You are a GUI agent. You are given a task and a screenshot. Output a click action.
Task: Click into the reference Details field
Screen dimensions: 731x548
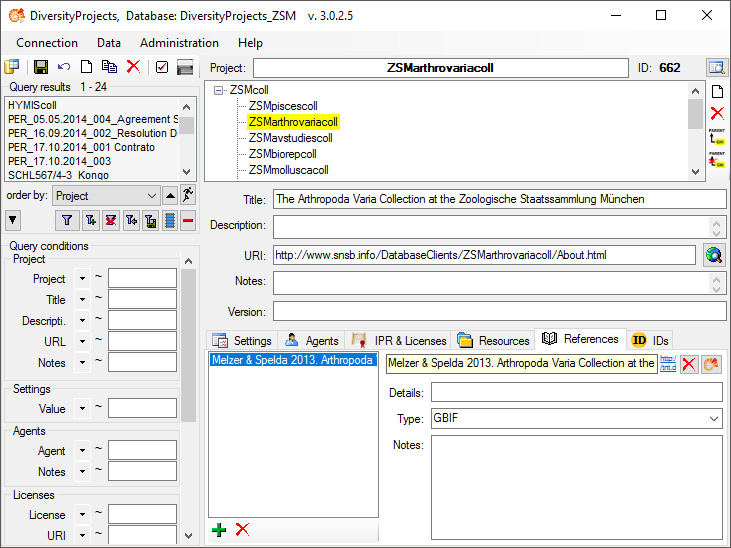(577, 393)
